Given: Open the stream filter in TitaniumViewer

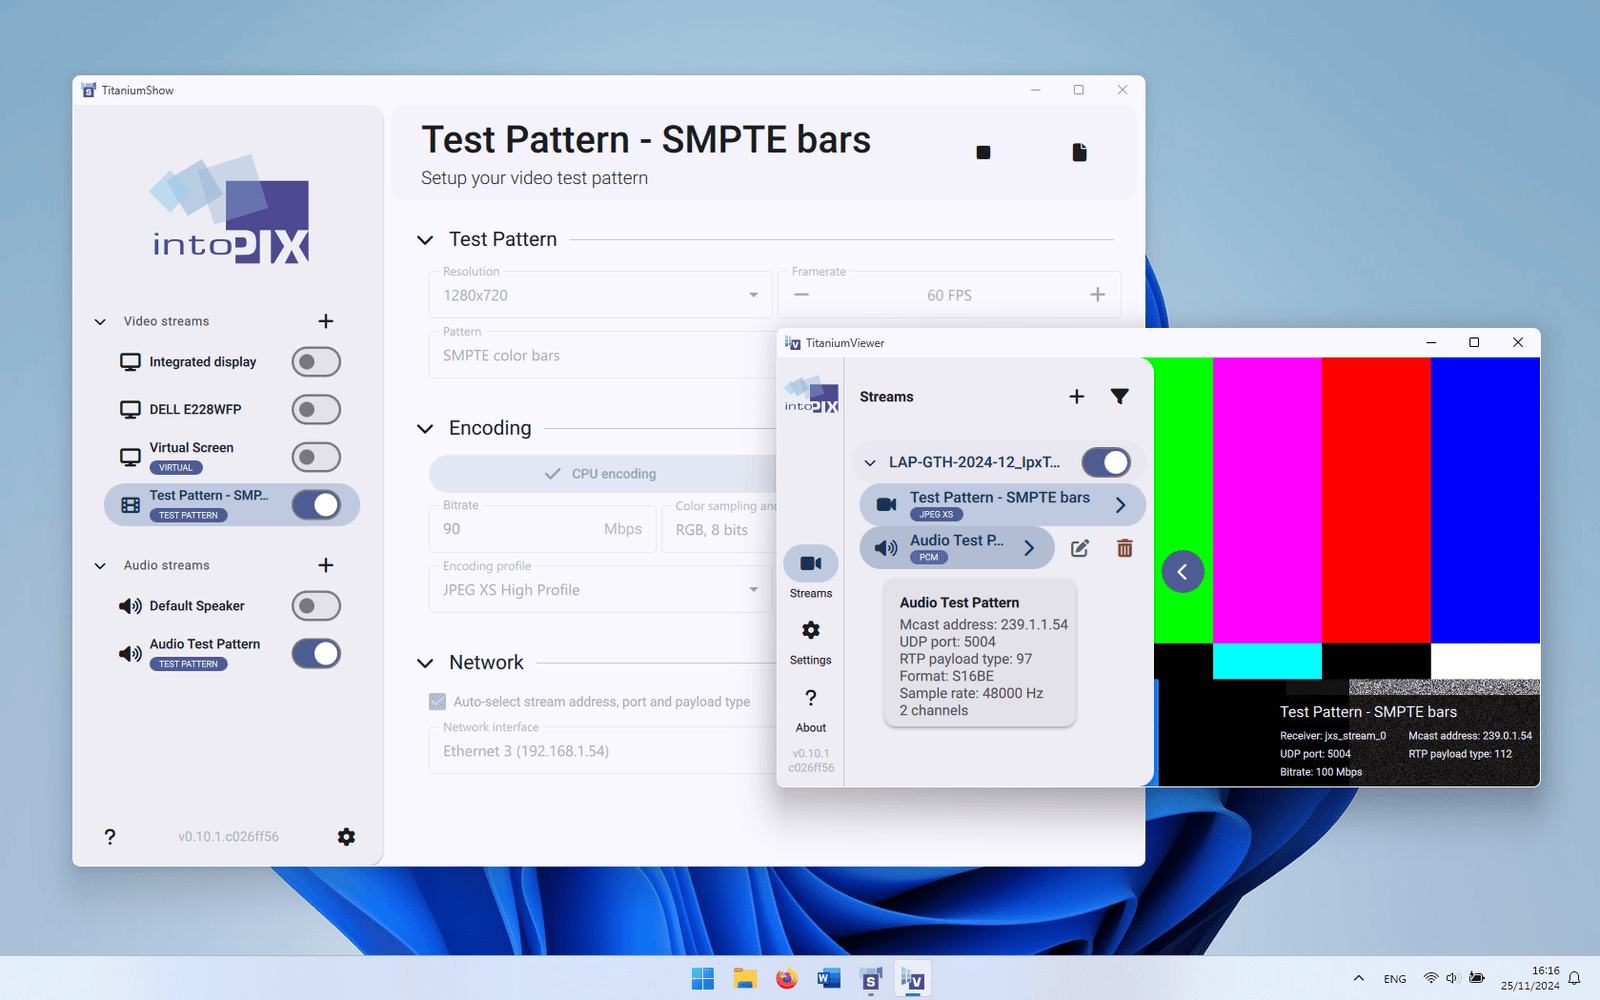Looking at the screenshot, I should point(1120,397).
